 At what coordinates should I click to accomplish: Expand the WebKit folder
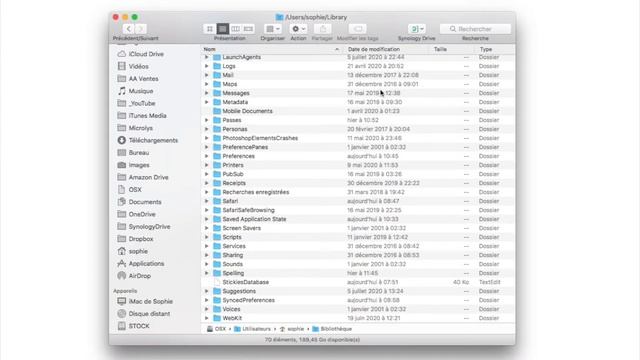[x=207, y=318]
